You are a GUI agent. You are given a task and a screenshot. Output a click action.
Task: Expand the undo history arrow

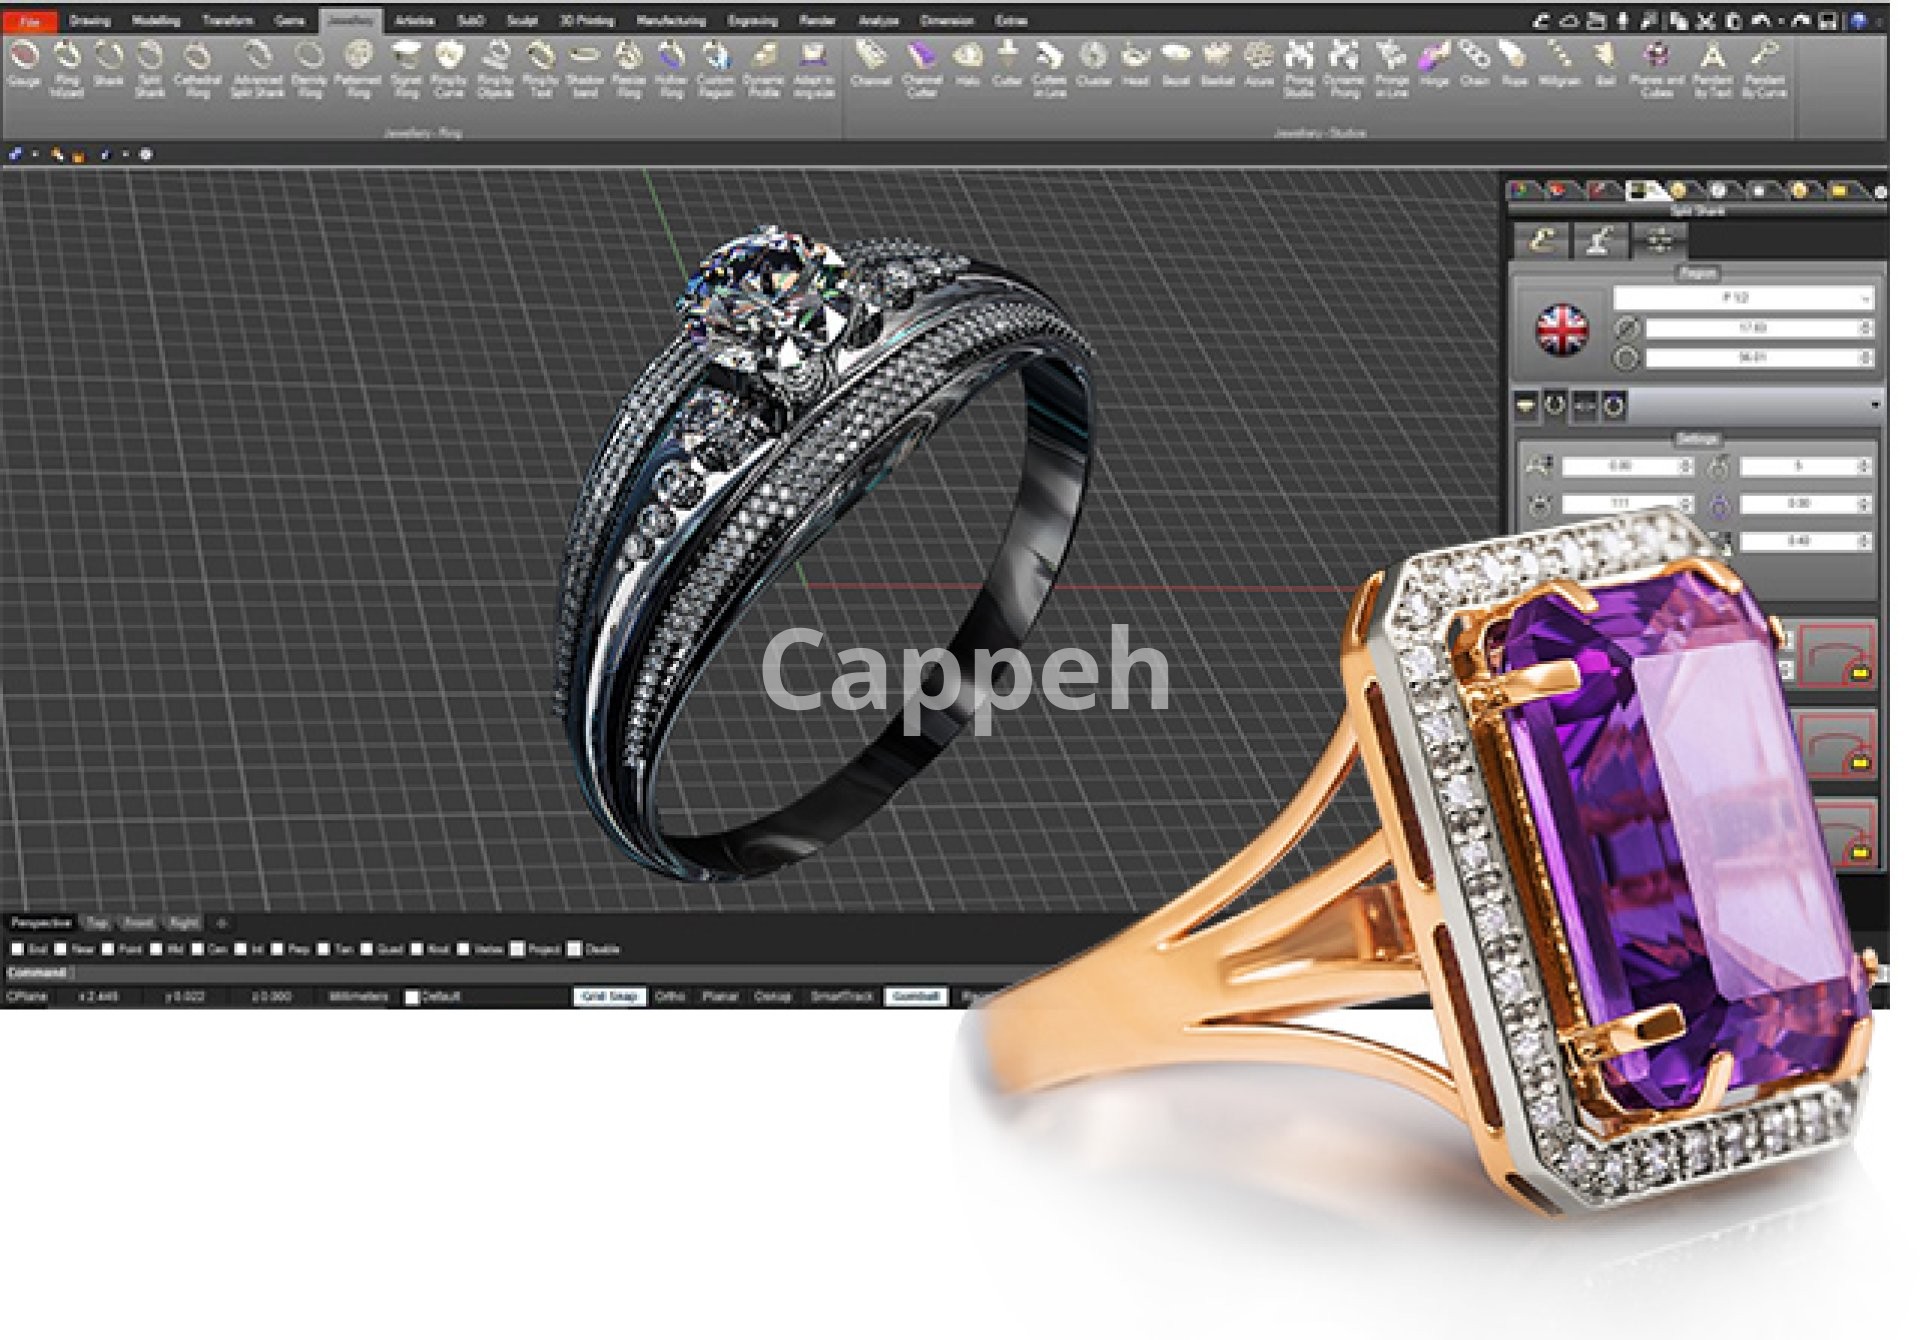(1781, 21)
